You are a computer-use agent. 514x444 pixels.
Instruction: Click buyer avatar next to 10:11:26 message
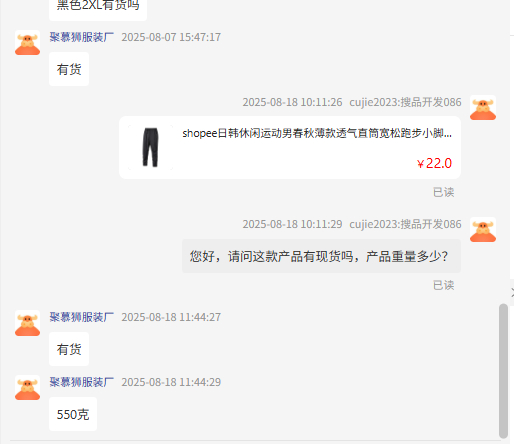coord(483,108)
